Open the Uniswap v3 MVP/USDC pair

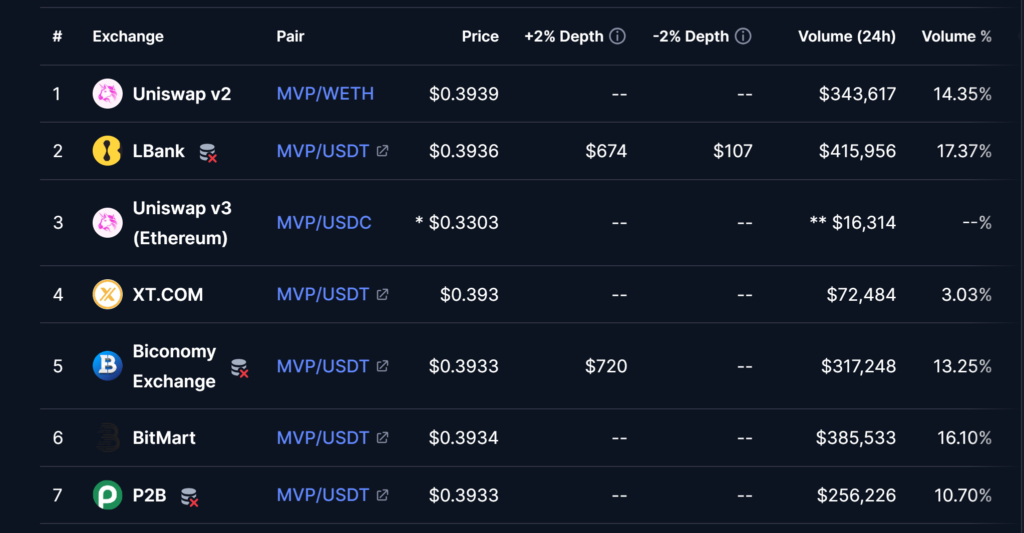[x=324, y=222]
